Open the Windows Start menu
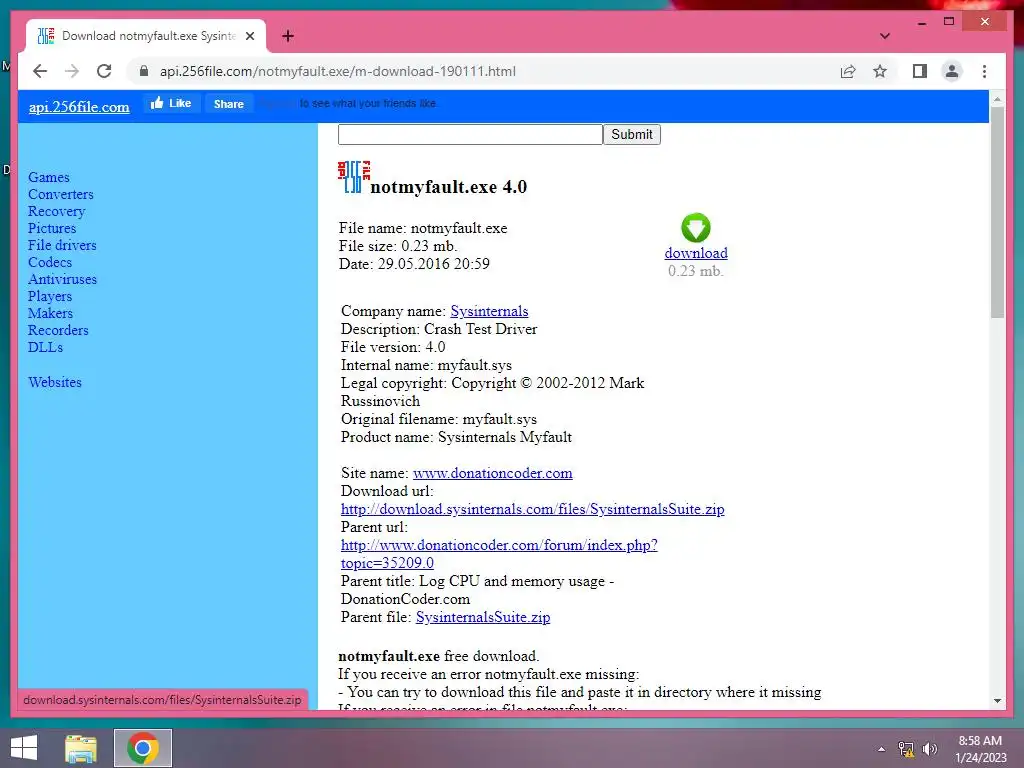This screenshot has height=768, width=1024. pos(24,748)
